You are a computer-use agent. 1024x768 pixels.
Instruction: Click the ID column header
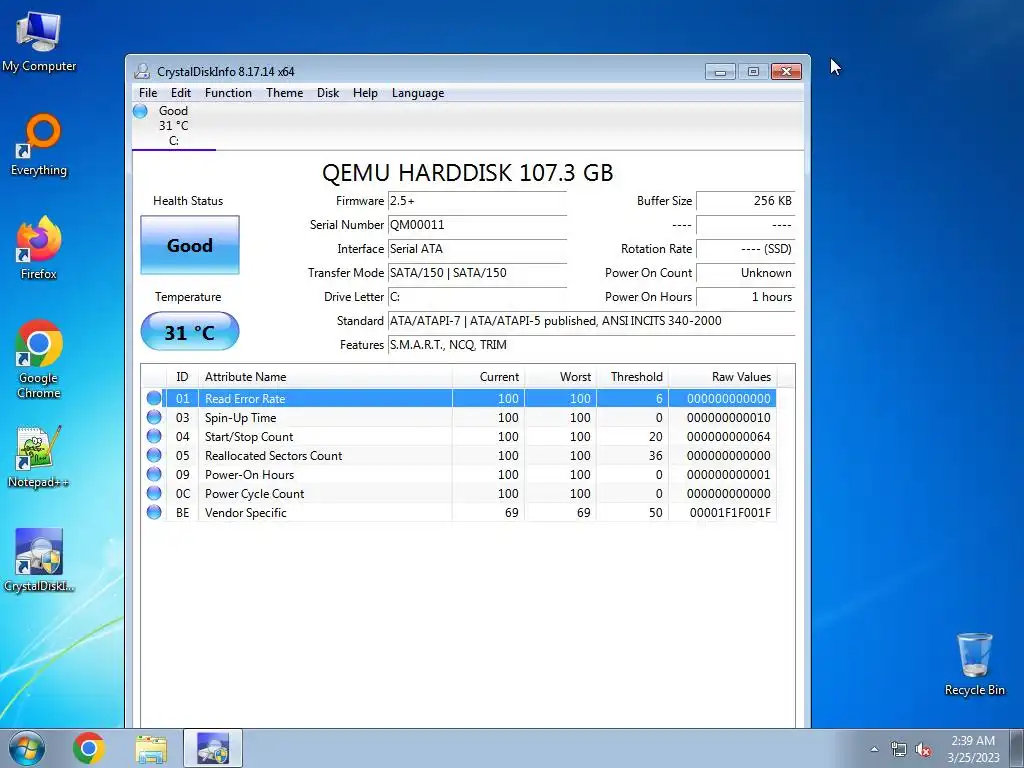pos(182,377)
